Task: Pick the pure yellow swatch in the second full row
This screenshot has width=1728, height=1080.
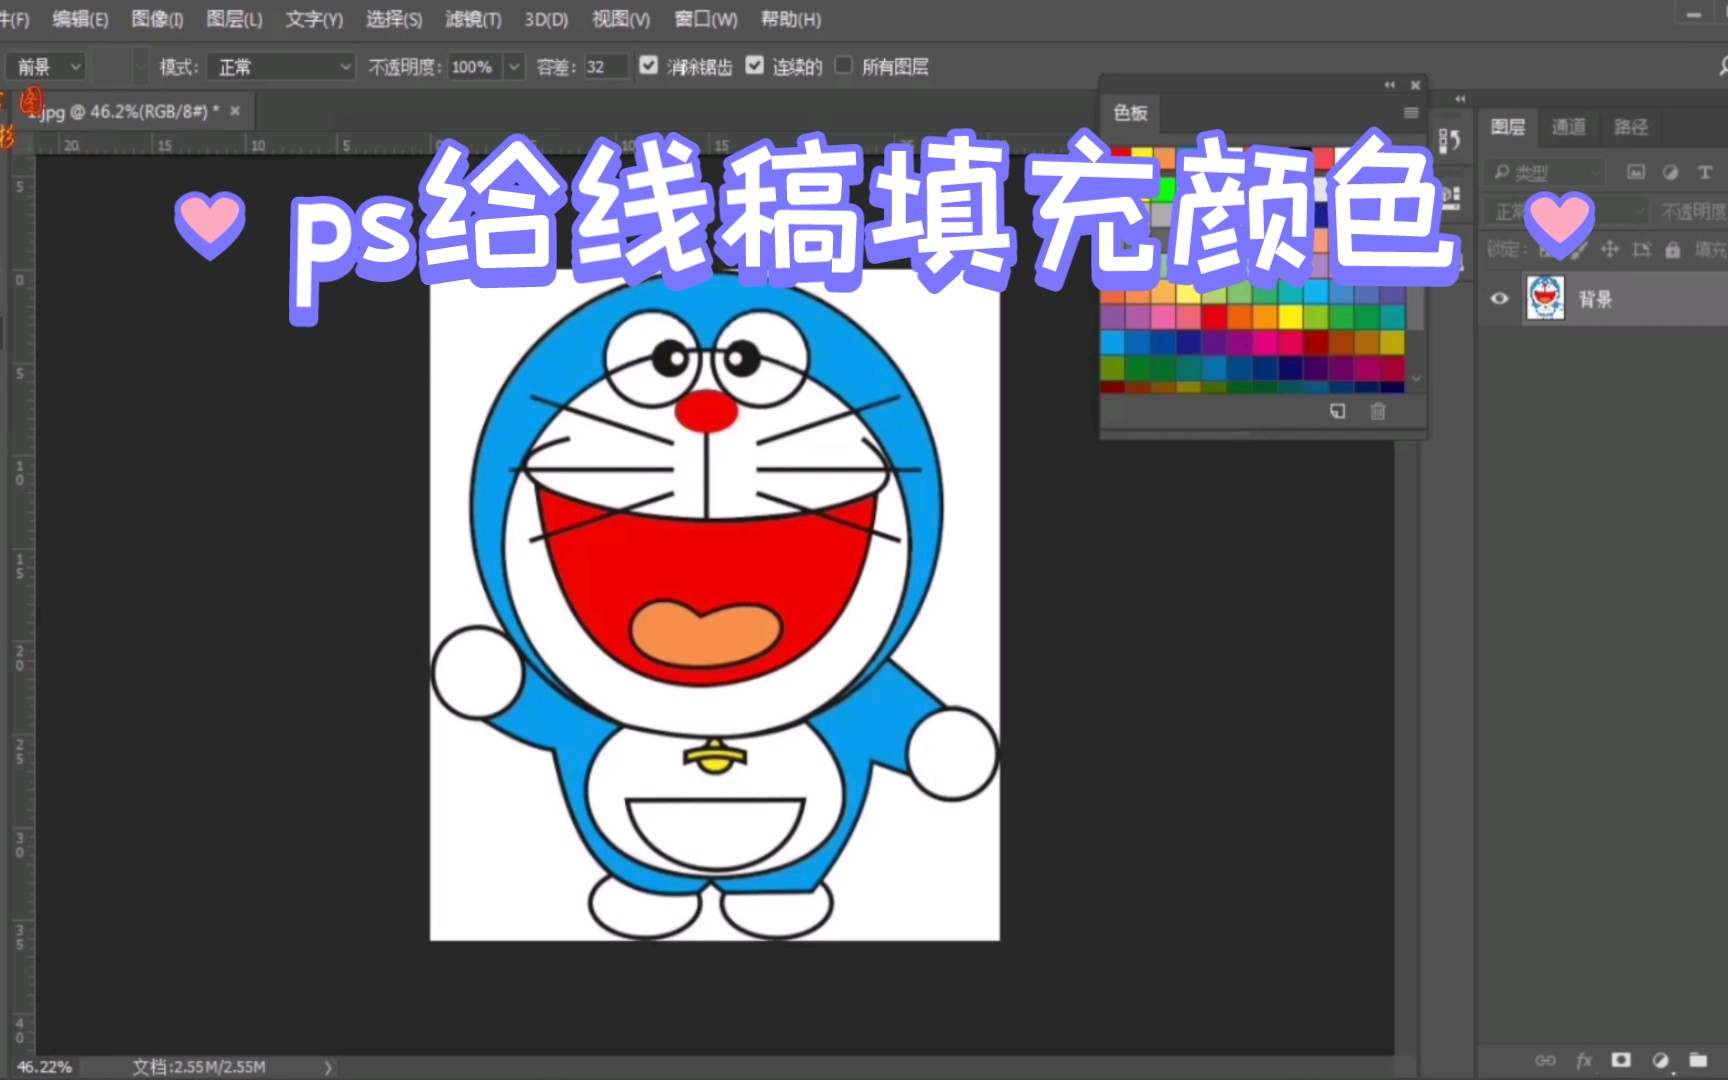Action: (1290, 317)
